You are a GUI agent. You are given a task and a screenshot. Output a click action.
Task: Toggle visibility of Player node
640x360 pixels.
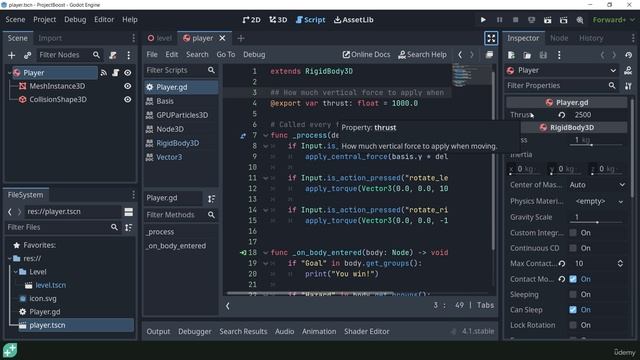(128, 73)
